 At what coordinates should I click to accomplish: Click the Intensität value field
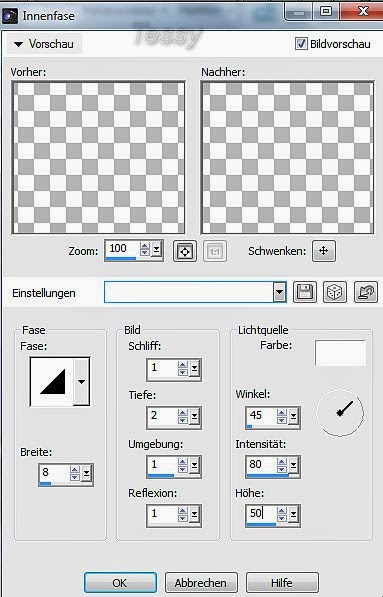pos(261,466)
